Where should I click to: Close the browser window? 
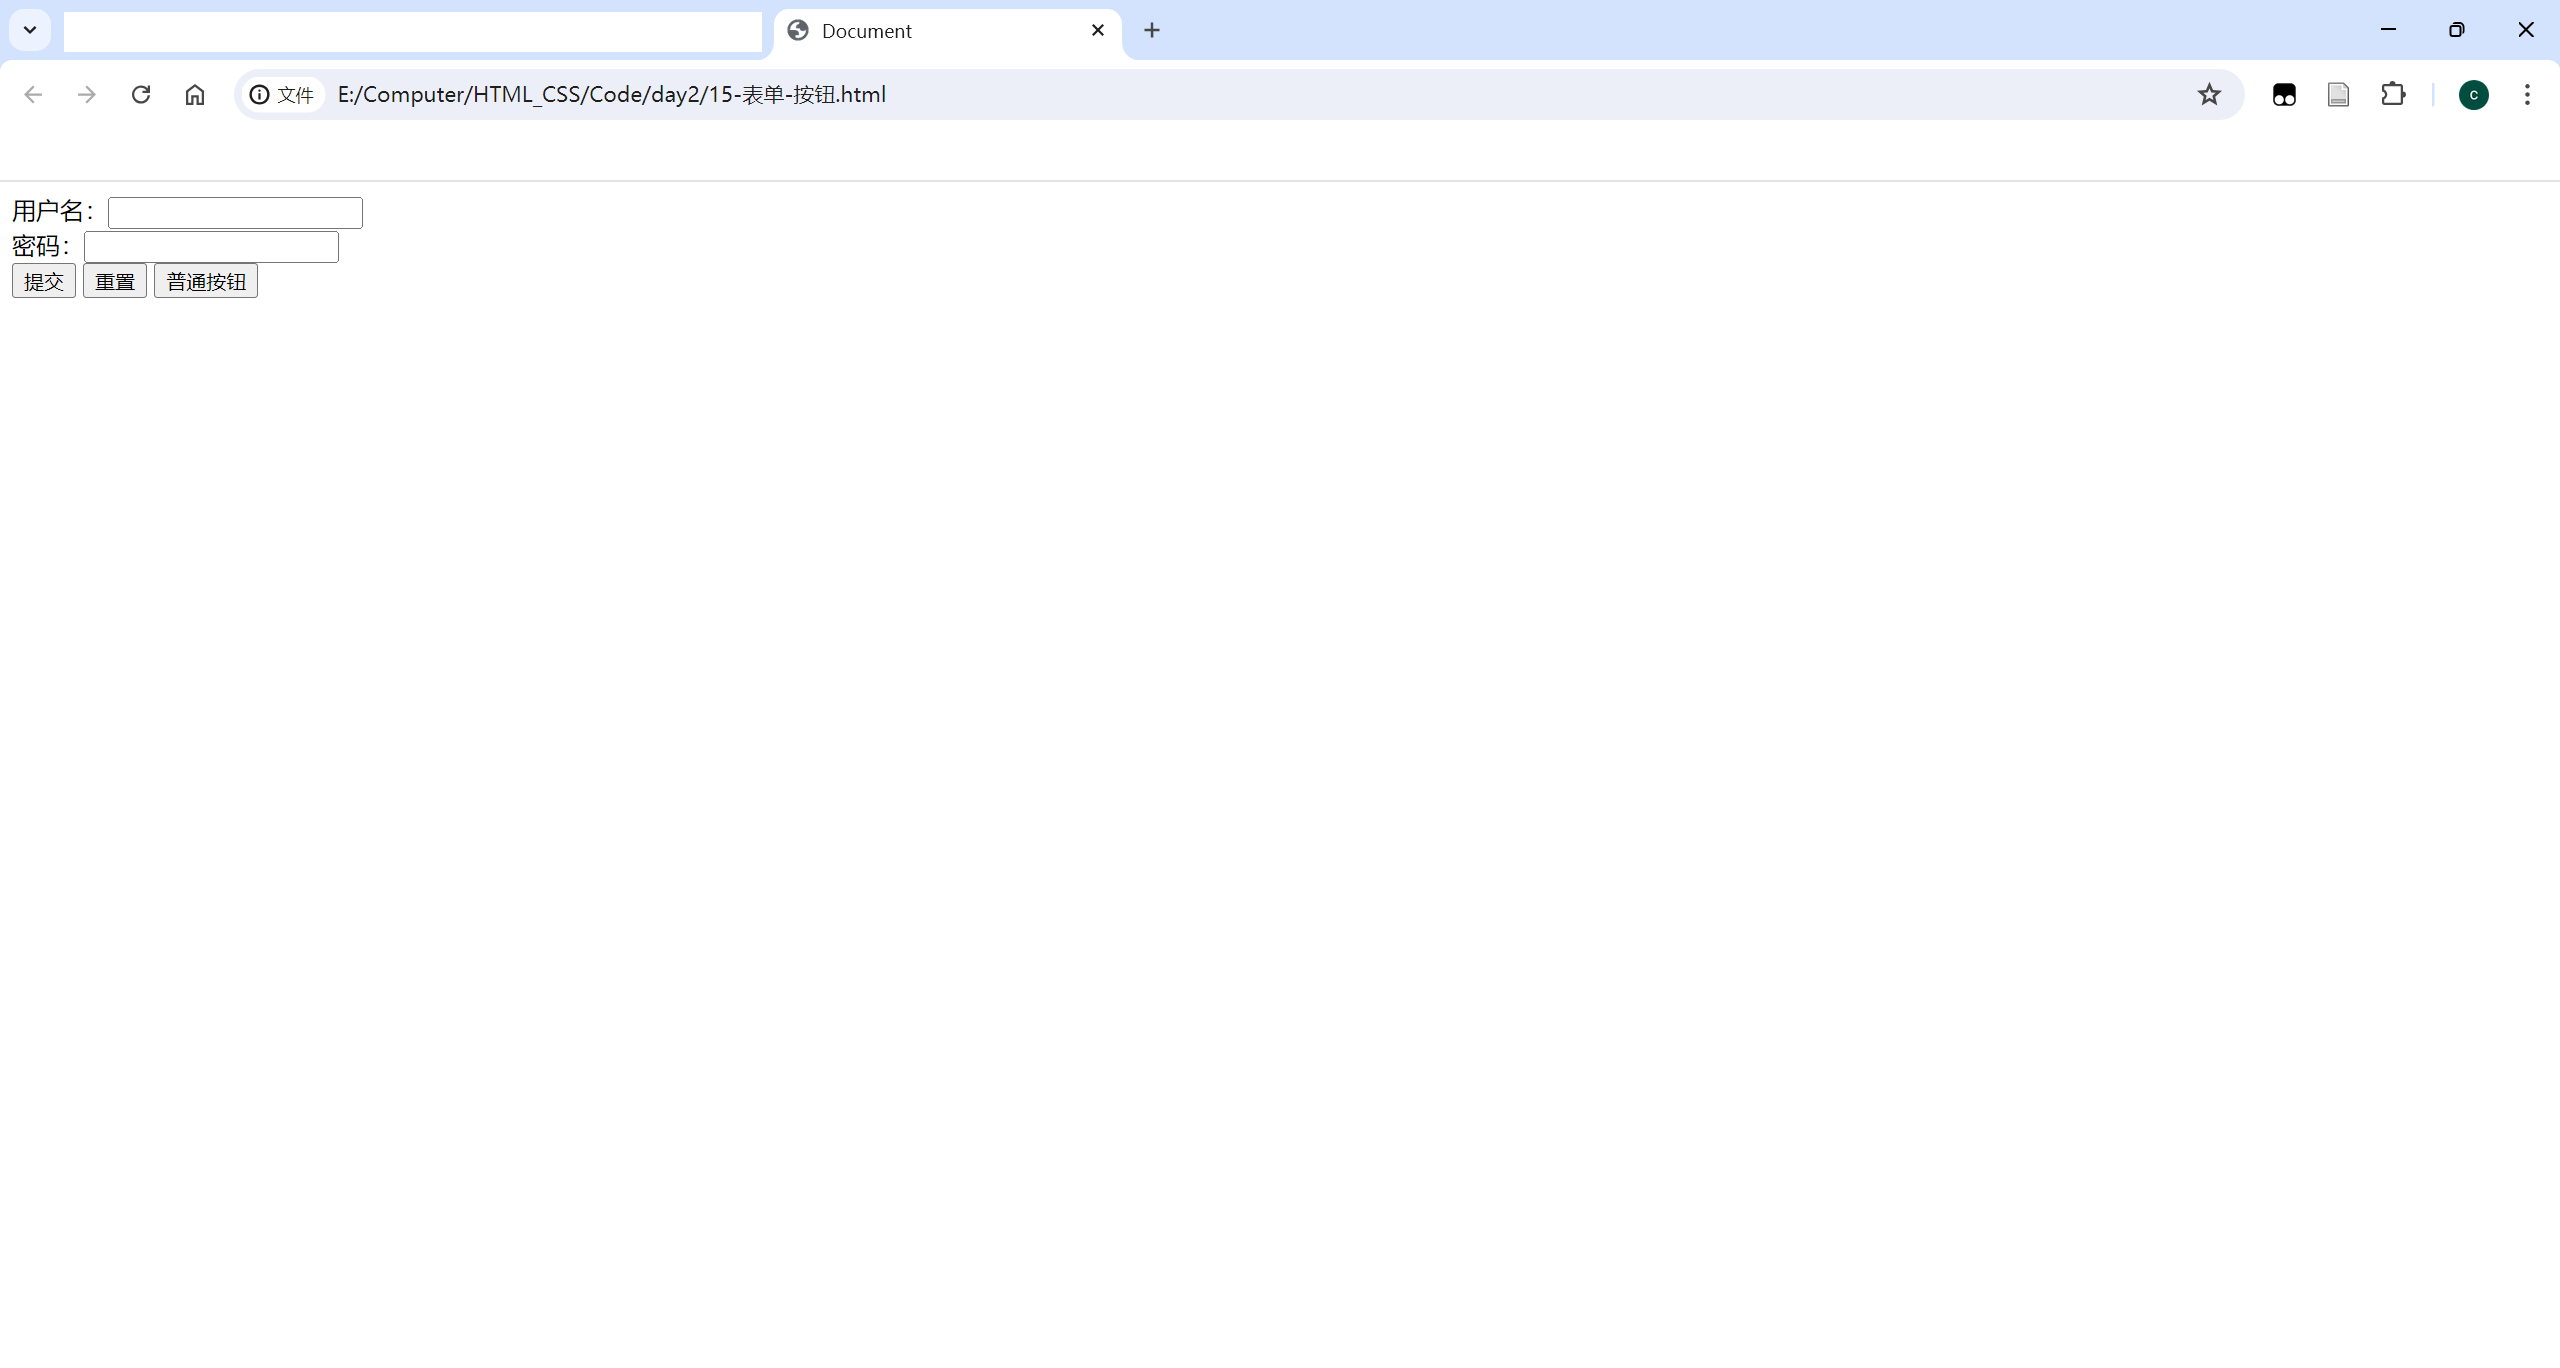pos(2526,30)
